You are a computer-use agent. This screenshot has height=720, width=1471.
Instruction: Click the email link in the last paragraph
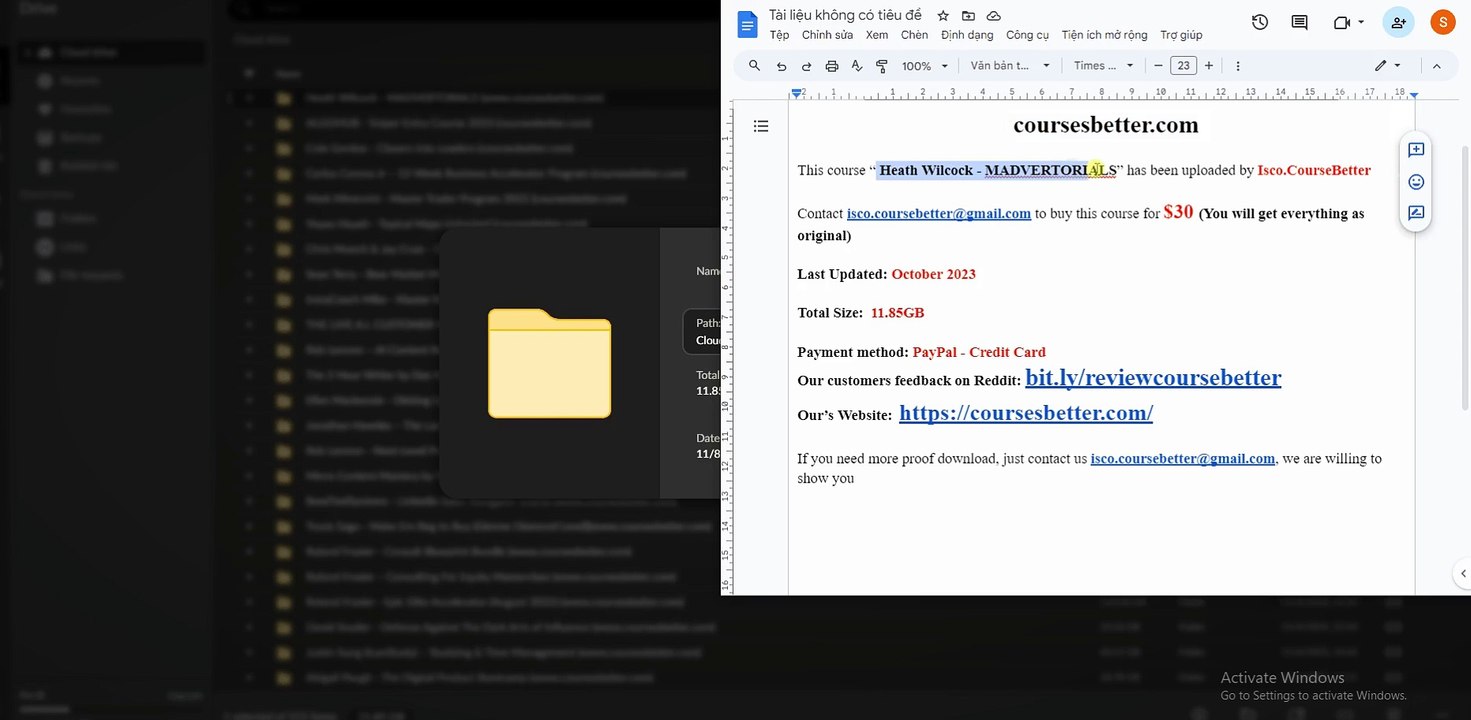pos(1183,459)
